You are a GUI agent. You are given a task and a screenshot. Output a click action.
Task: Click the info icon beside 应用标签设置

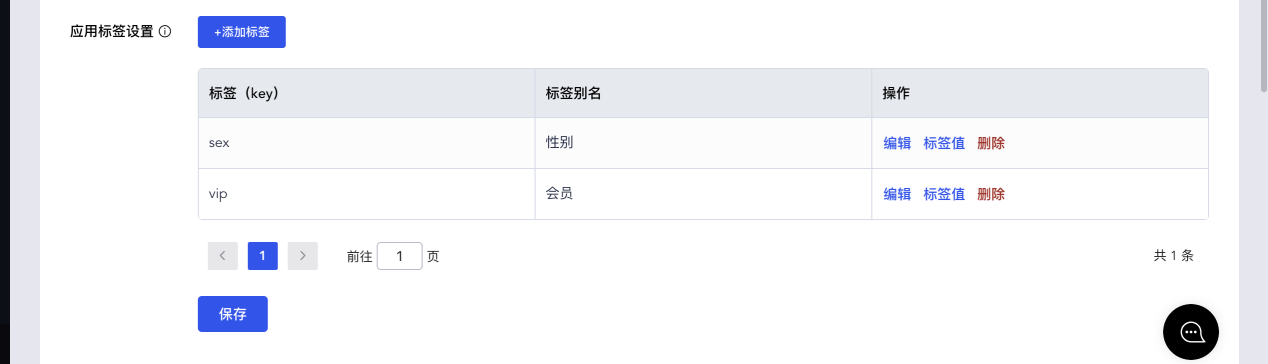(165, 31)
